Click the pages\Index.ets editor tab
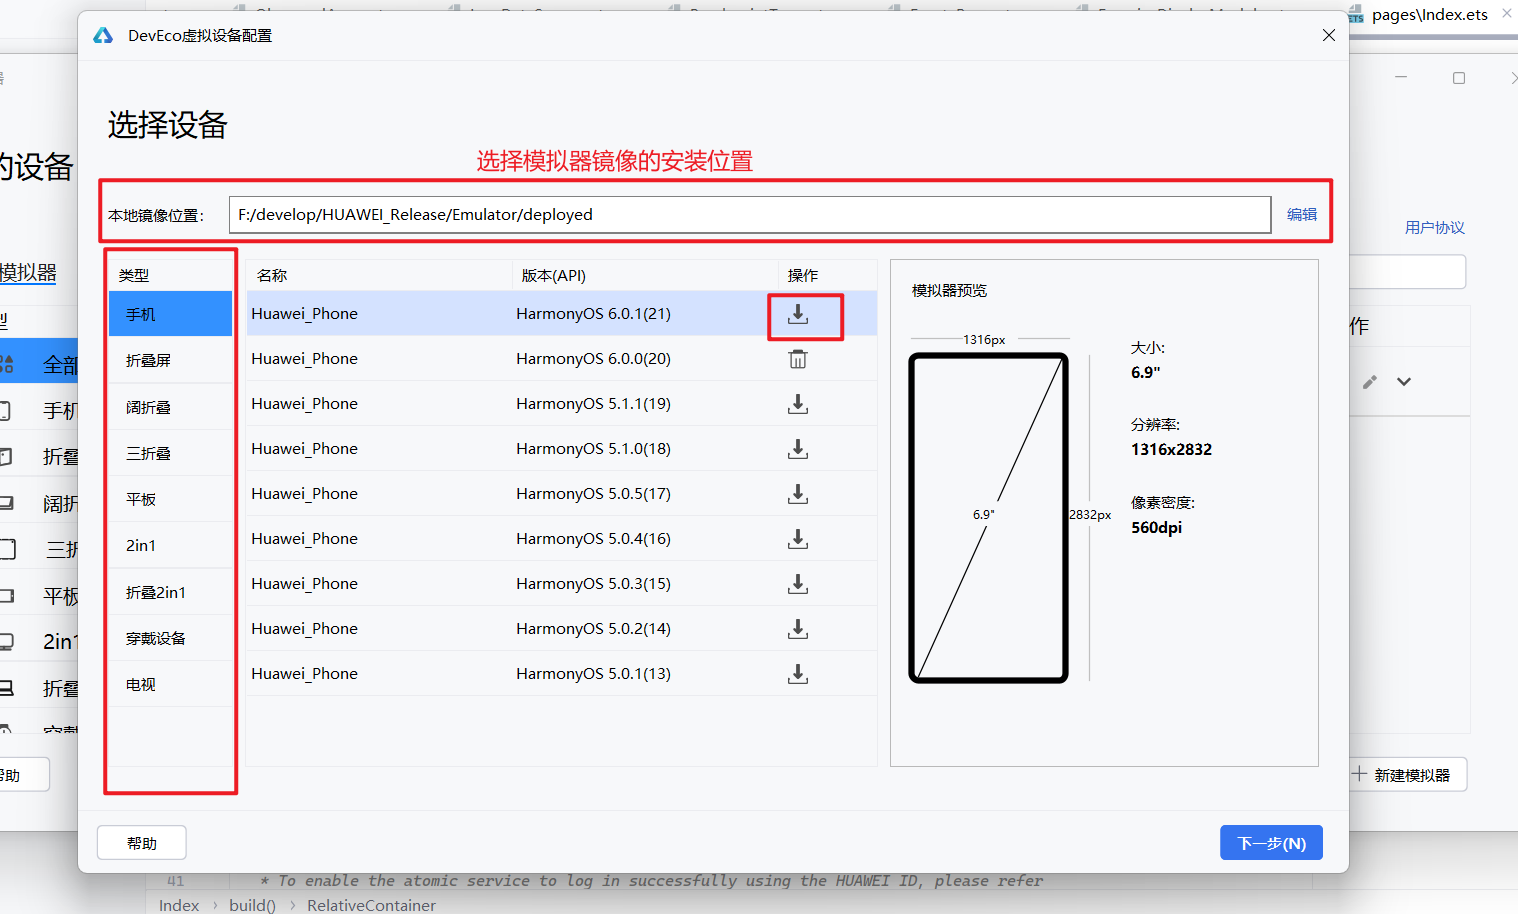 pyautogui.click(x=1429, y=15)
